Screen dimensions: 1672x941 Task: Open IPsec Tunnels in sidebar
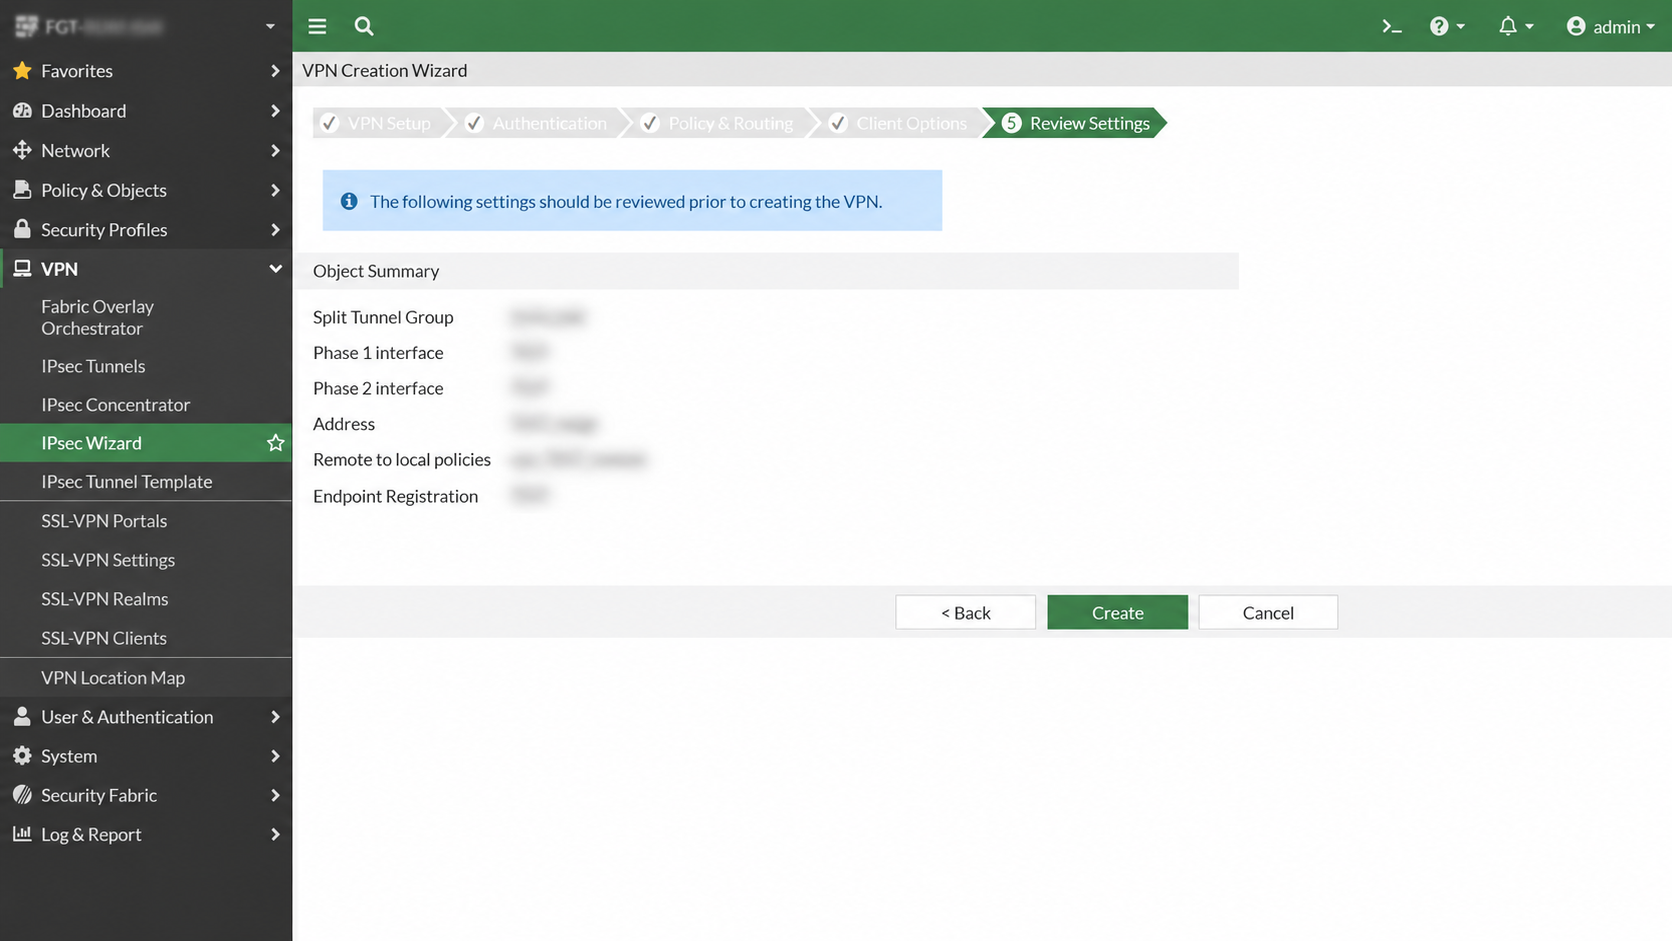tap(93, 366)
